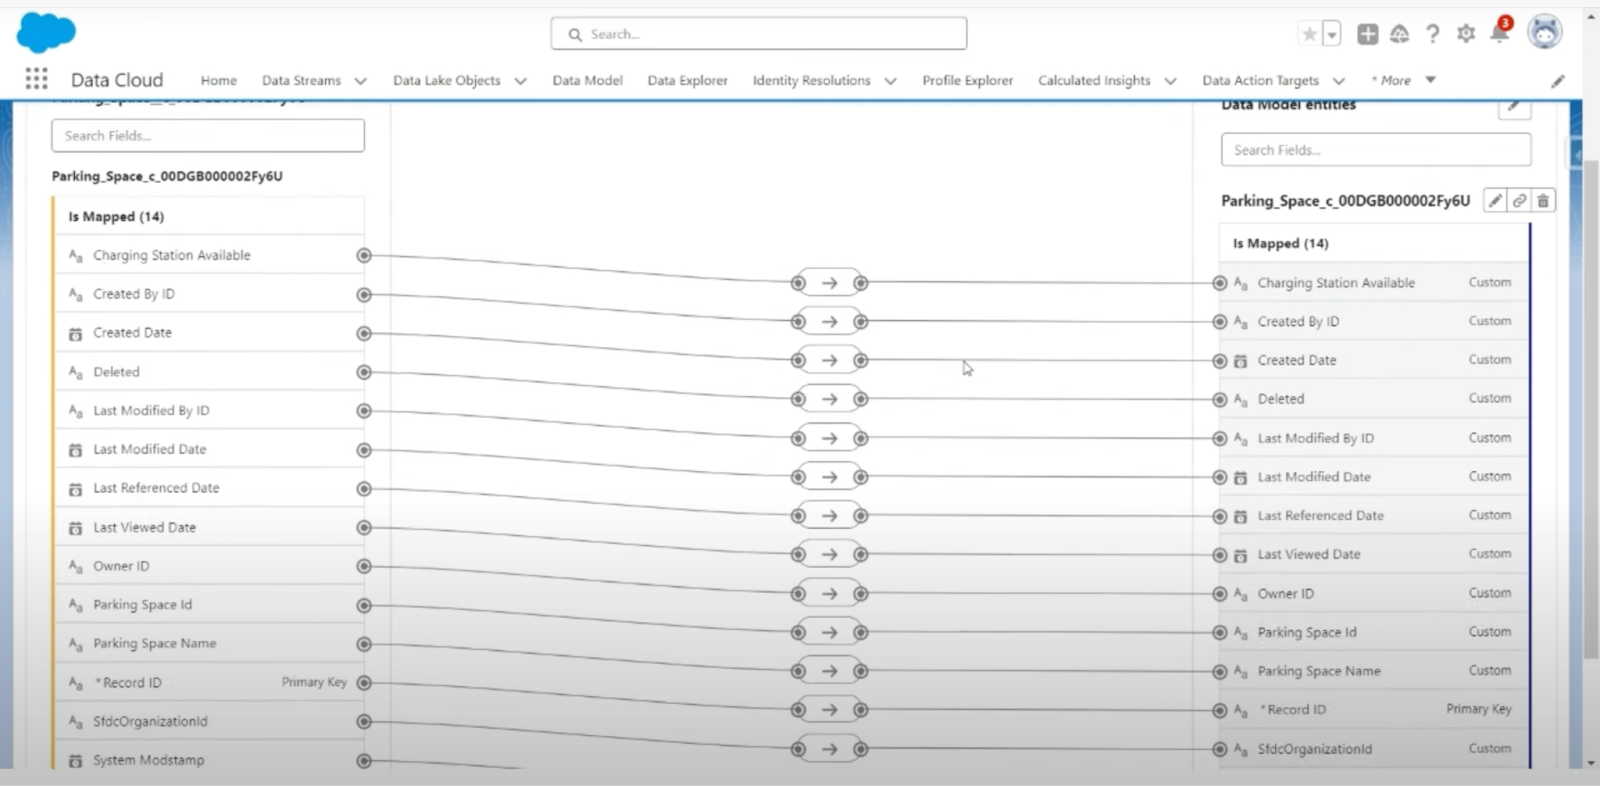Screen dimensions: 1600x786
Task: Click the pencil icon beside Data Model entities
Action: [x=1514, y=107]
